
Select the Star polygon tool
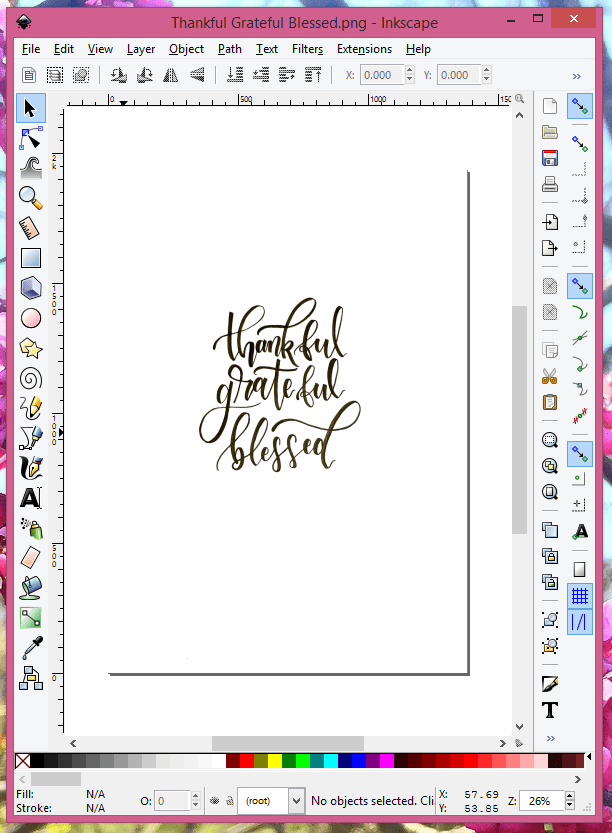point(30,348)
